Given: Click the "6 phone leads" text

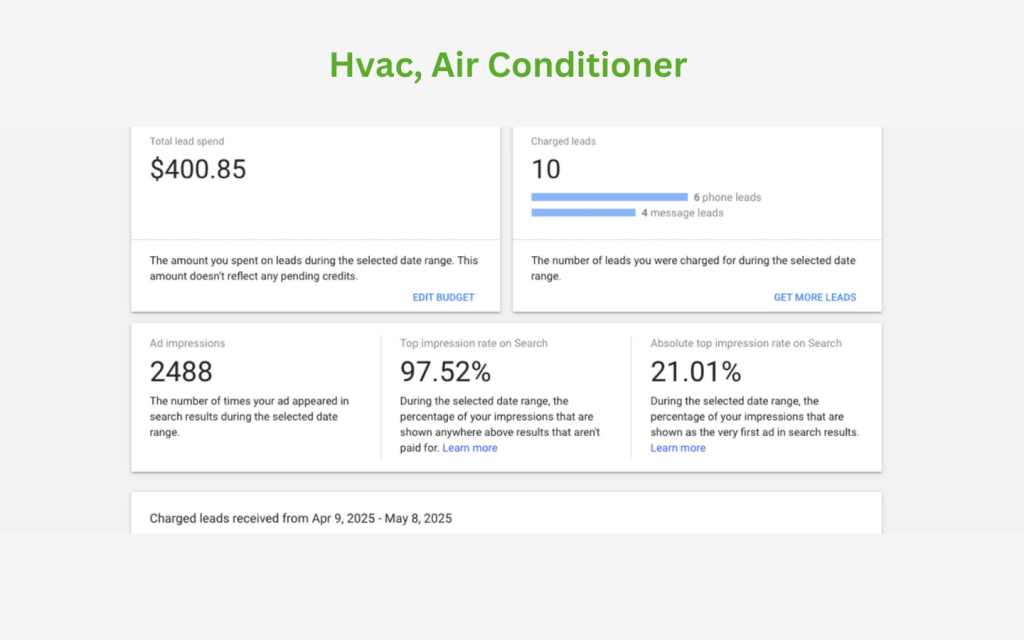Looking at the screenshot, I should [727, 197].
